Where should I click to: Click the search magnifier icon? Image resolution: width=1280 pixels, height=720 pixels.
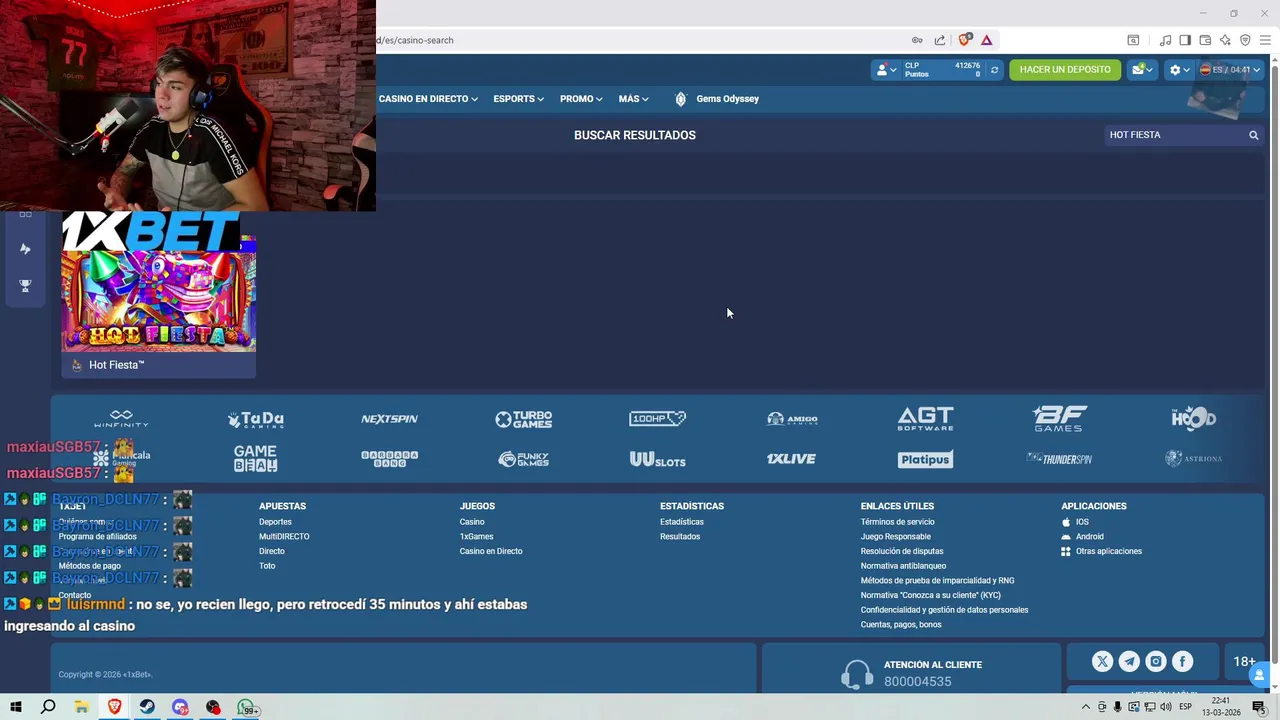click(x=1253, y=135)
